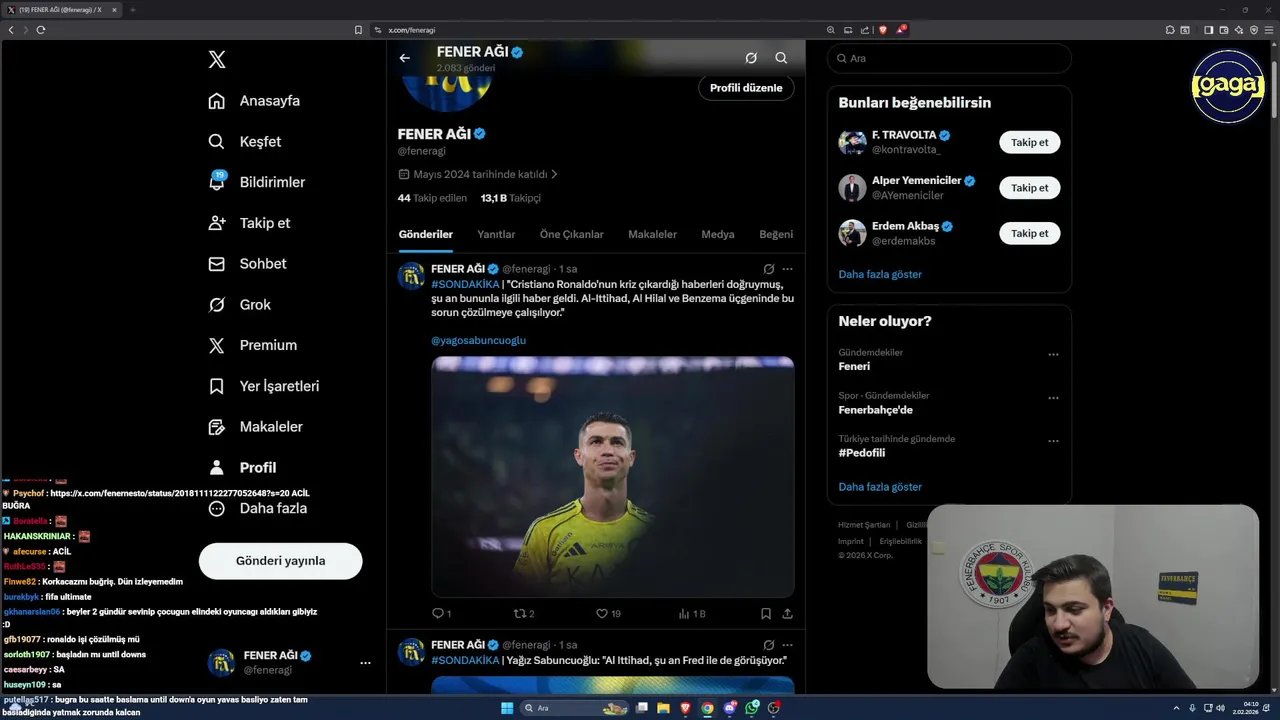Expand Mayıs 2024 tarihinde katıldı details
1280x720 pixels.
[x=478, y=174]
